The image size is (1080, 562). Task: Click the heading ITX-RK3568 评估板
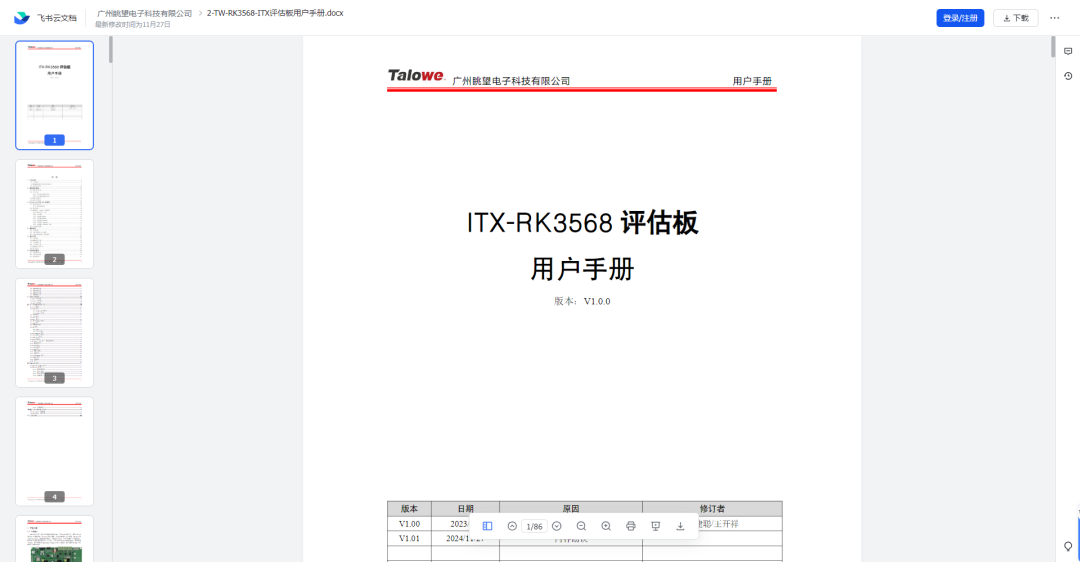582,222
